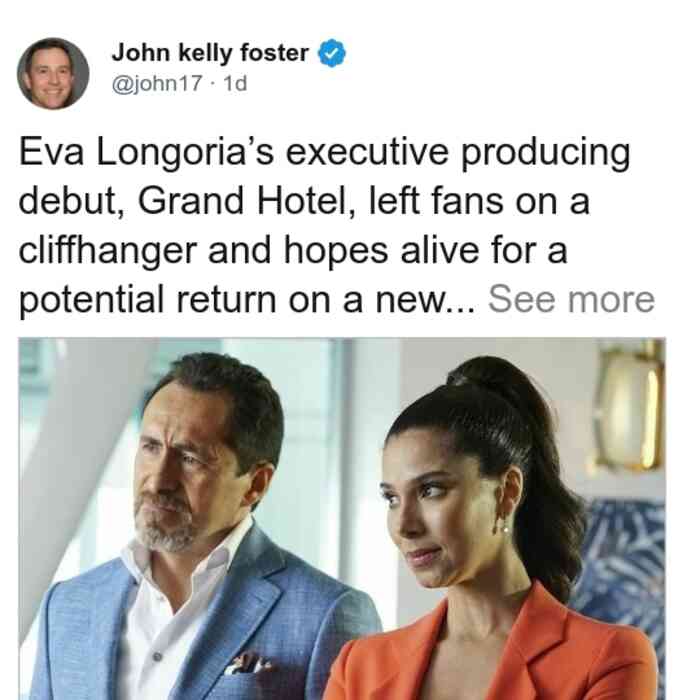Tap the line 'cliffhanger and hopes alive'

293,250
